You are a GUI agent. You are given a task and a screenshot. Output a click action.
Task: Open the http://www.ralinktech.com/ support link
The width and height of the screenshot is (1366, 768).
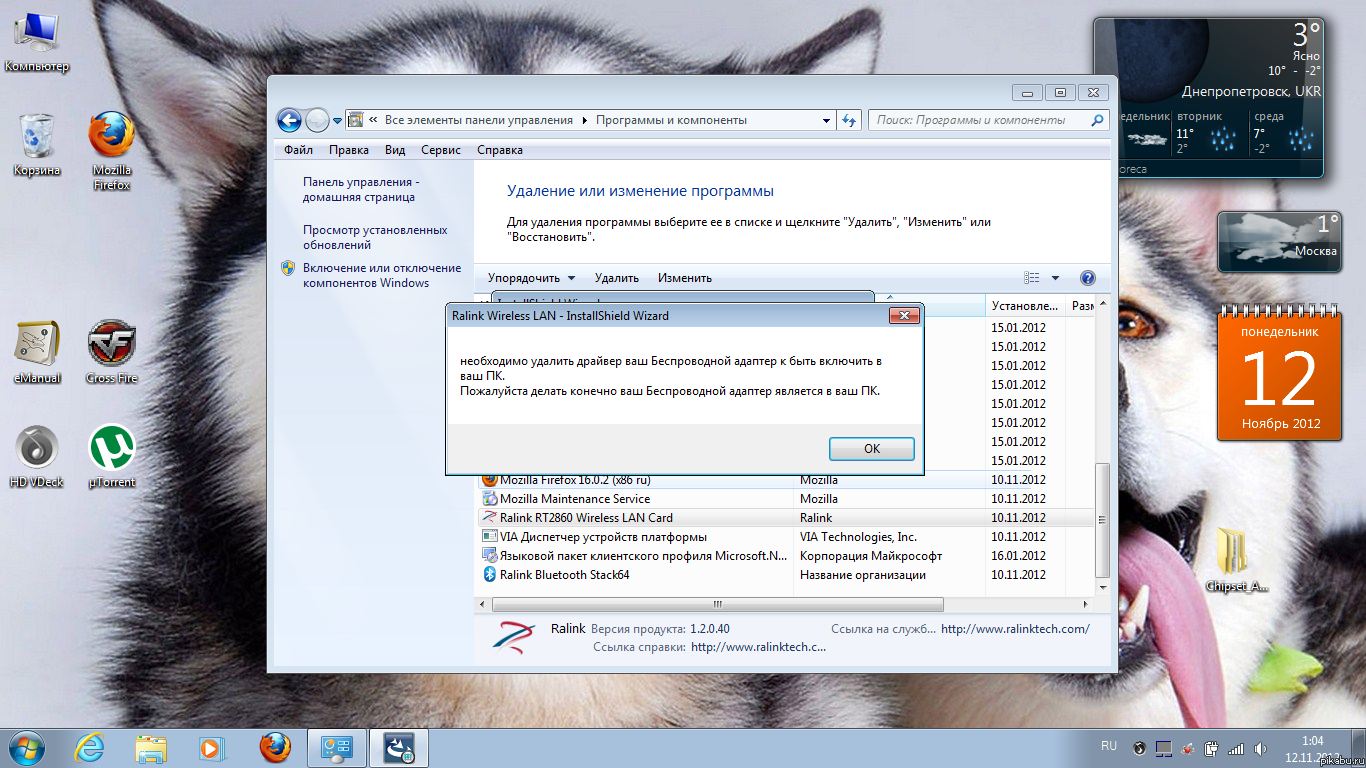click(x=1015, y=629)
